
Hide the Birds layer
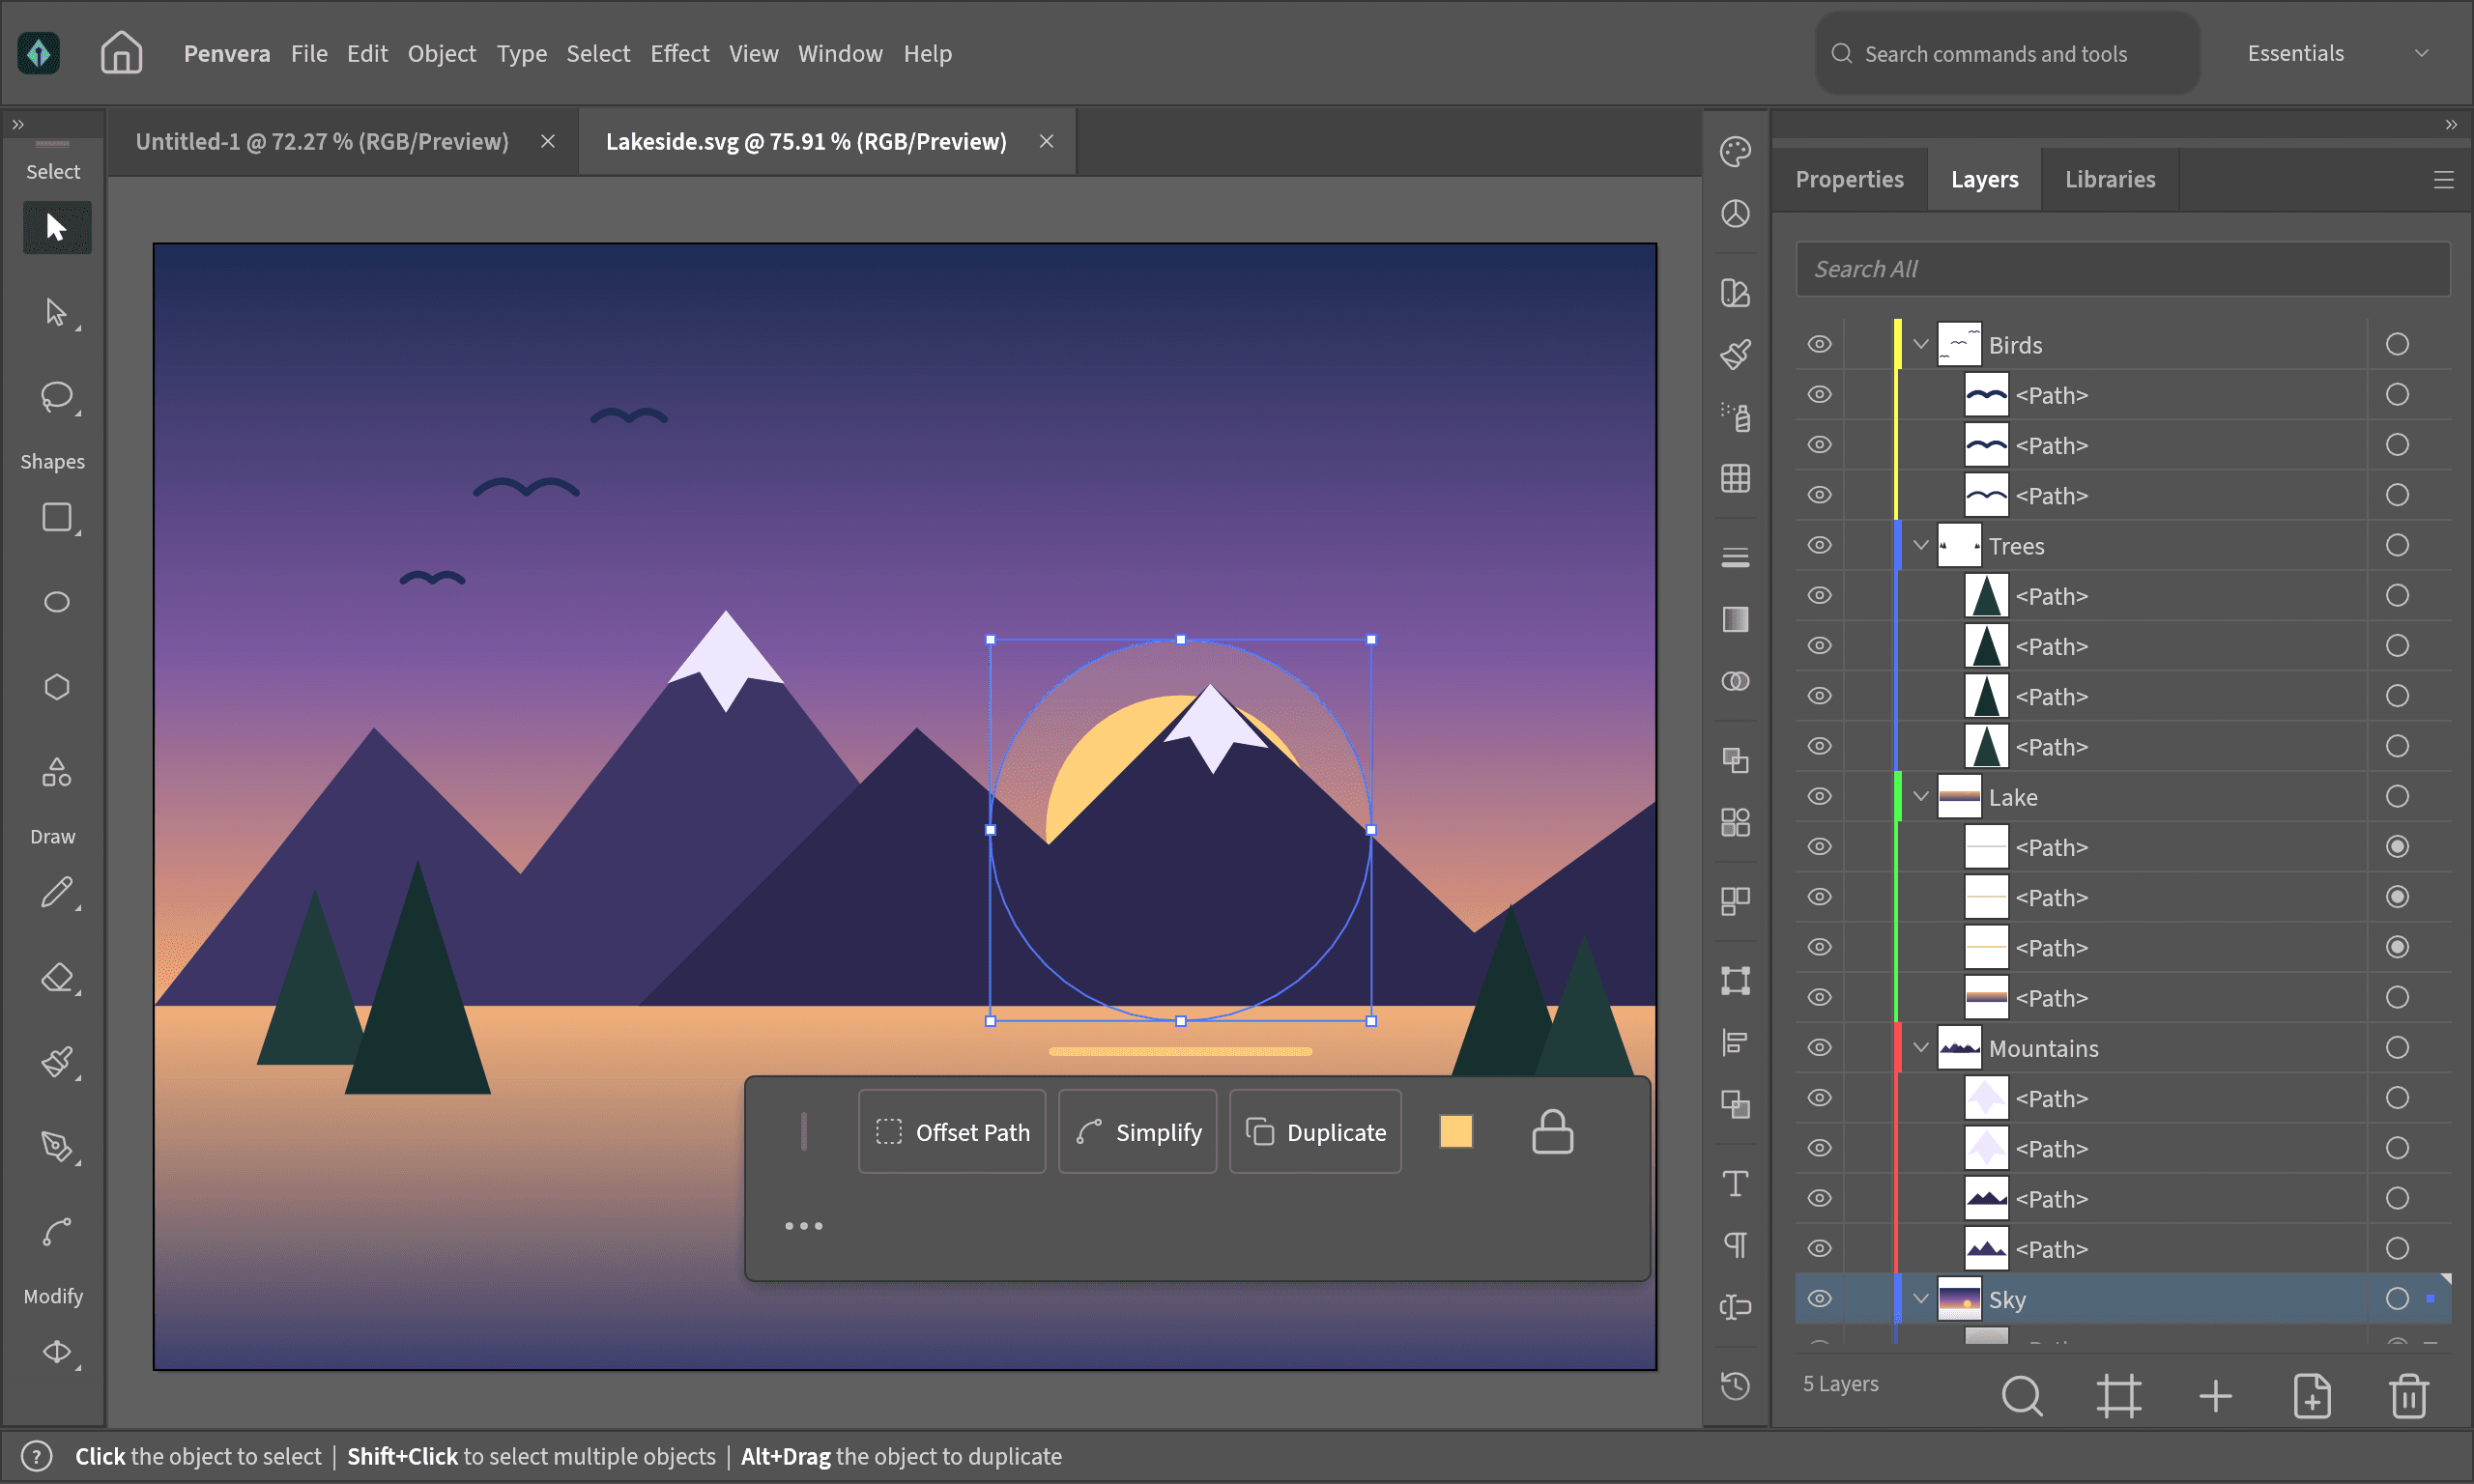[1819, 344]
